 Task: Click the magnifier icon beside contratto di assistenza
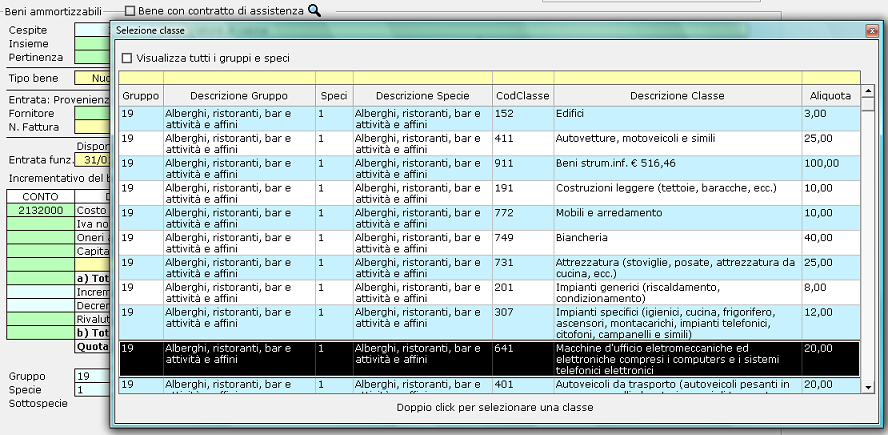click(314, 11)
